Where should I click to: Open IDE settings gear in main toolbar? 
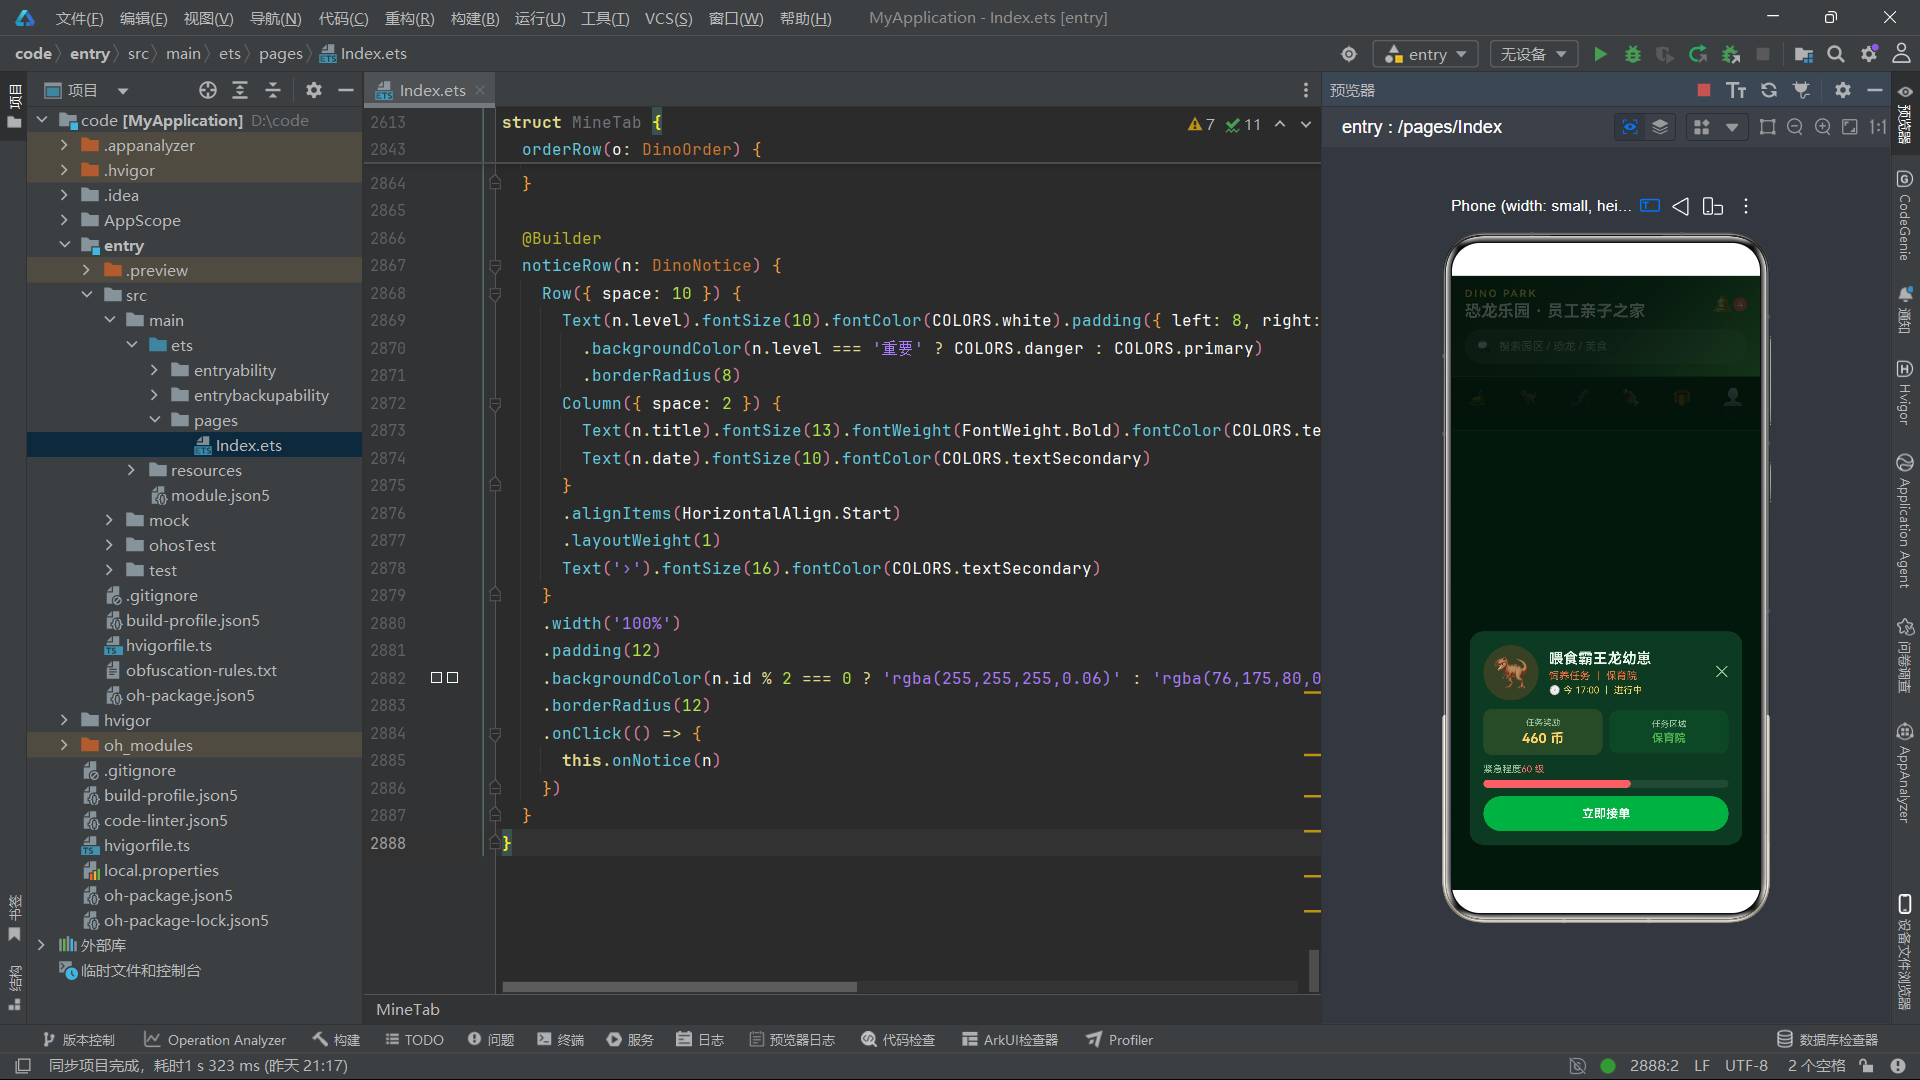pyautogui.click(x=1868, y=54)
